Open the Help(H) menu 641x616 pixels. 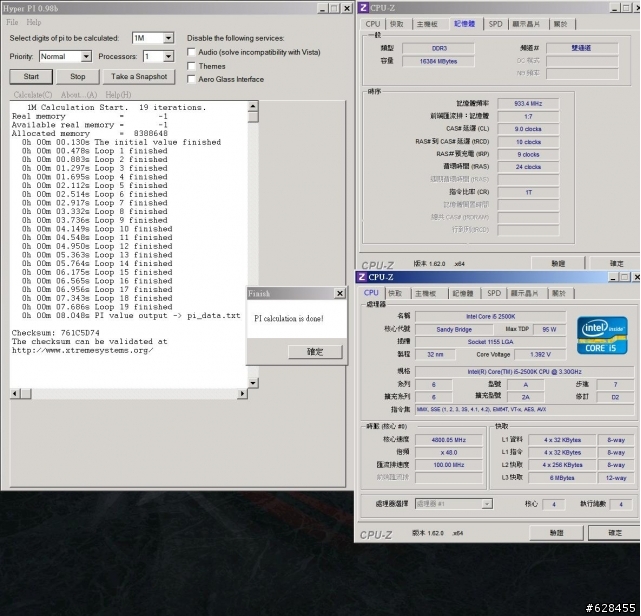pyautogui.click(x=118, y=94)
